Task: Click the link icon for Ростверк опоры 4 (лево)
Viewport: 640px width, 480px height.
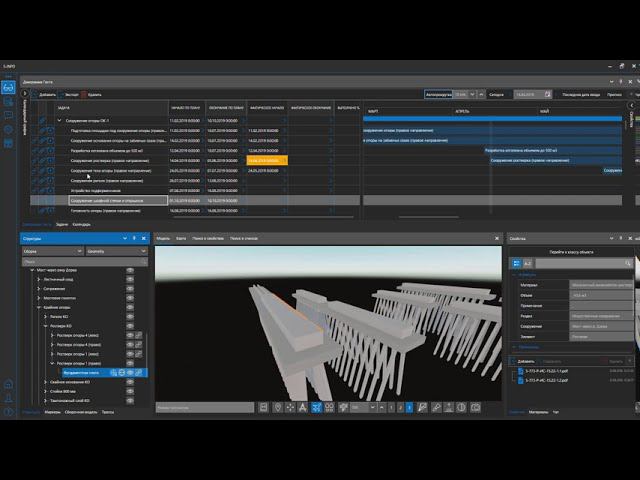Action: pyautogui.click(x=139, y=335)
